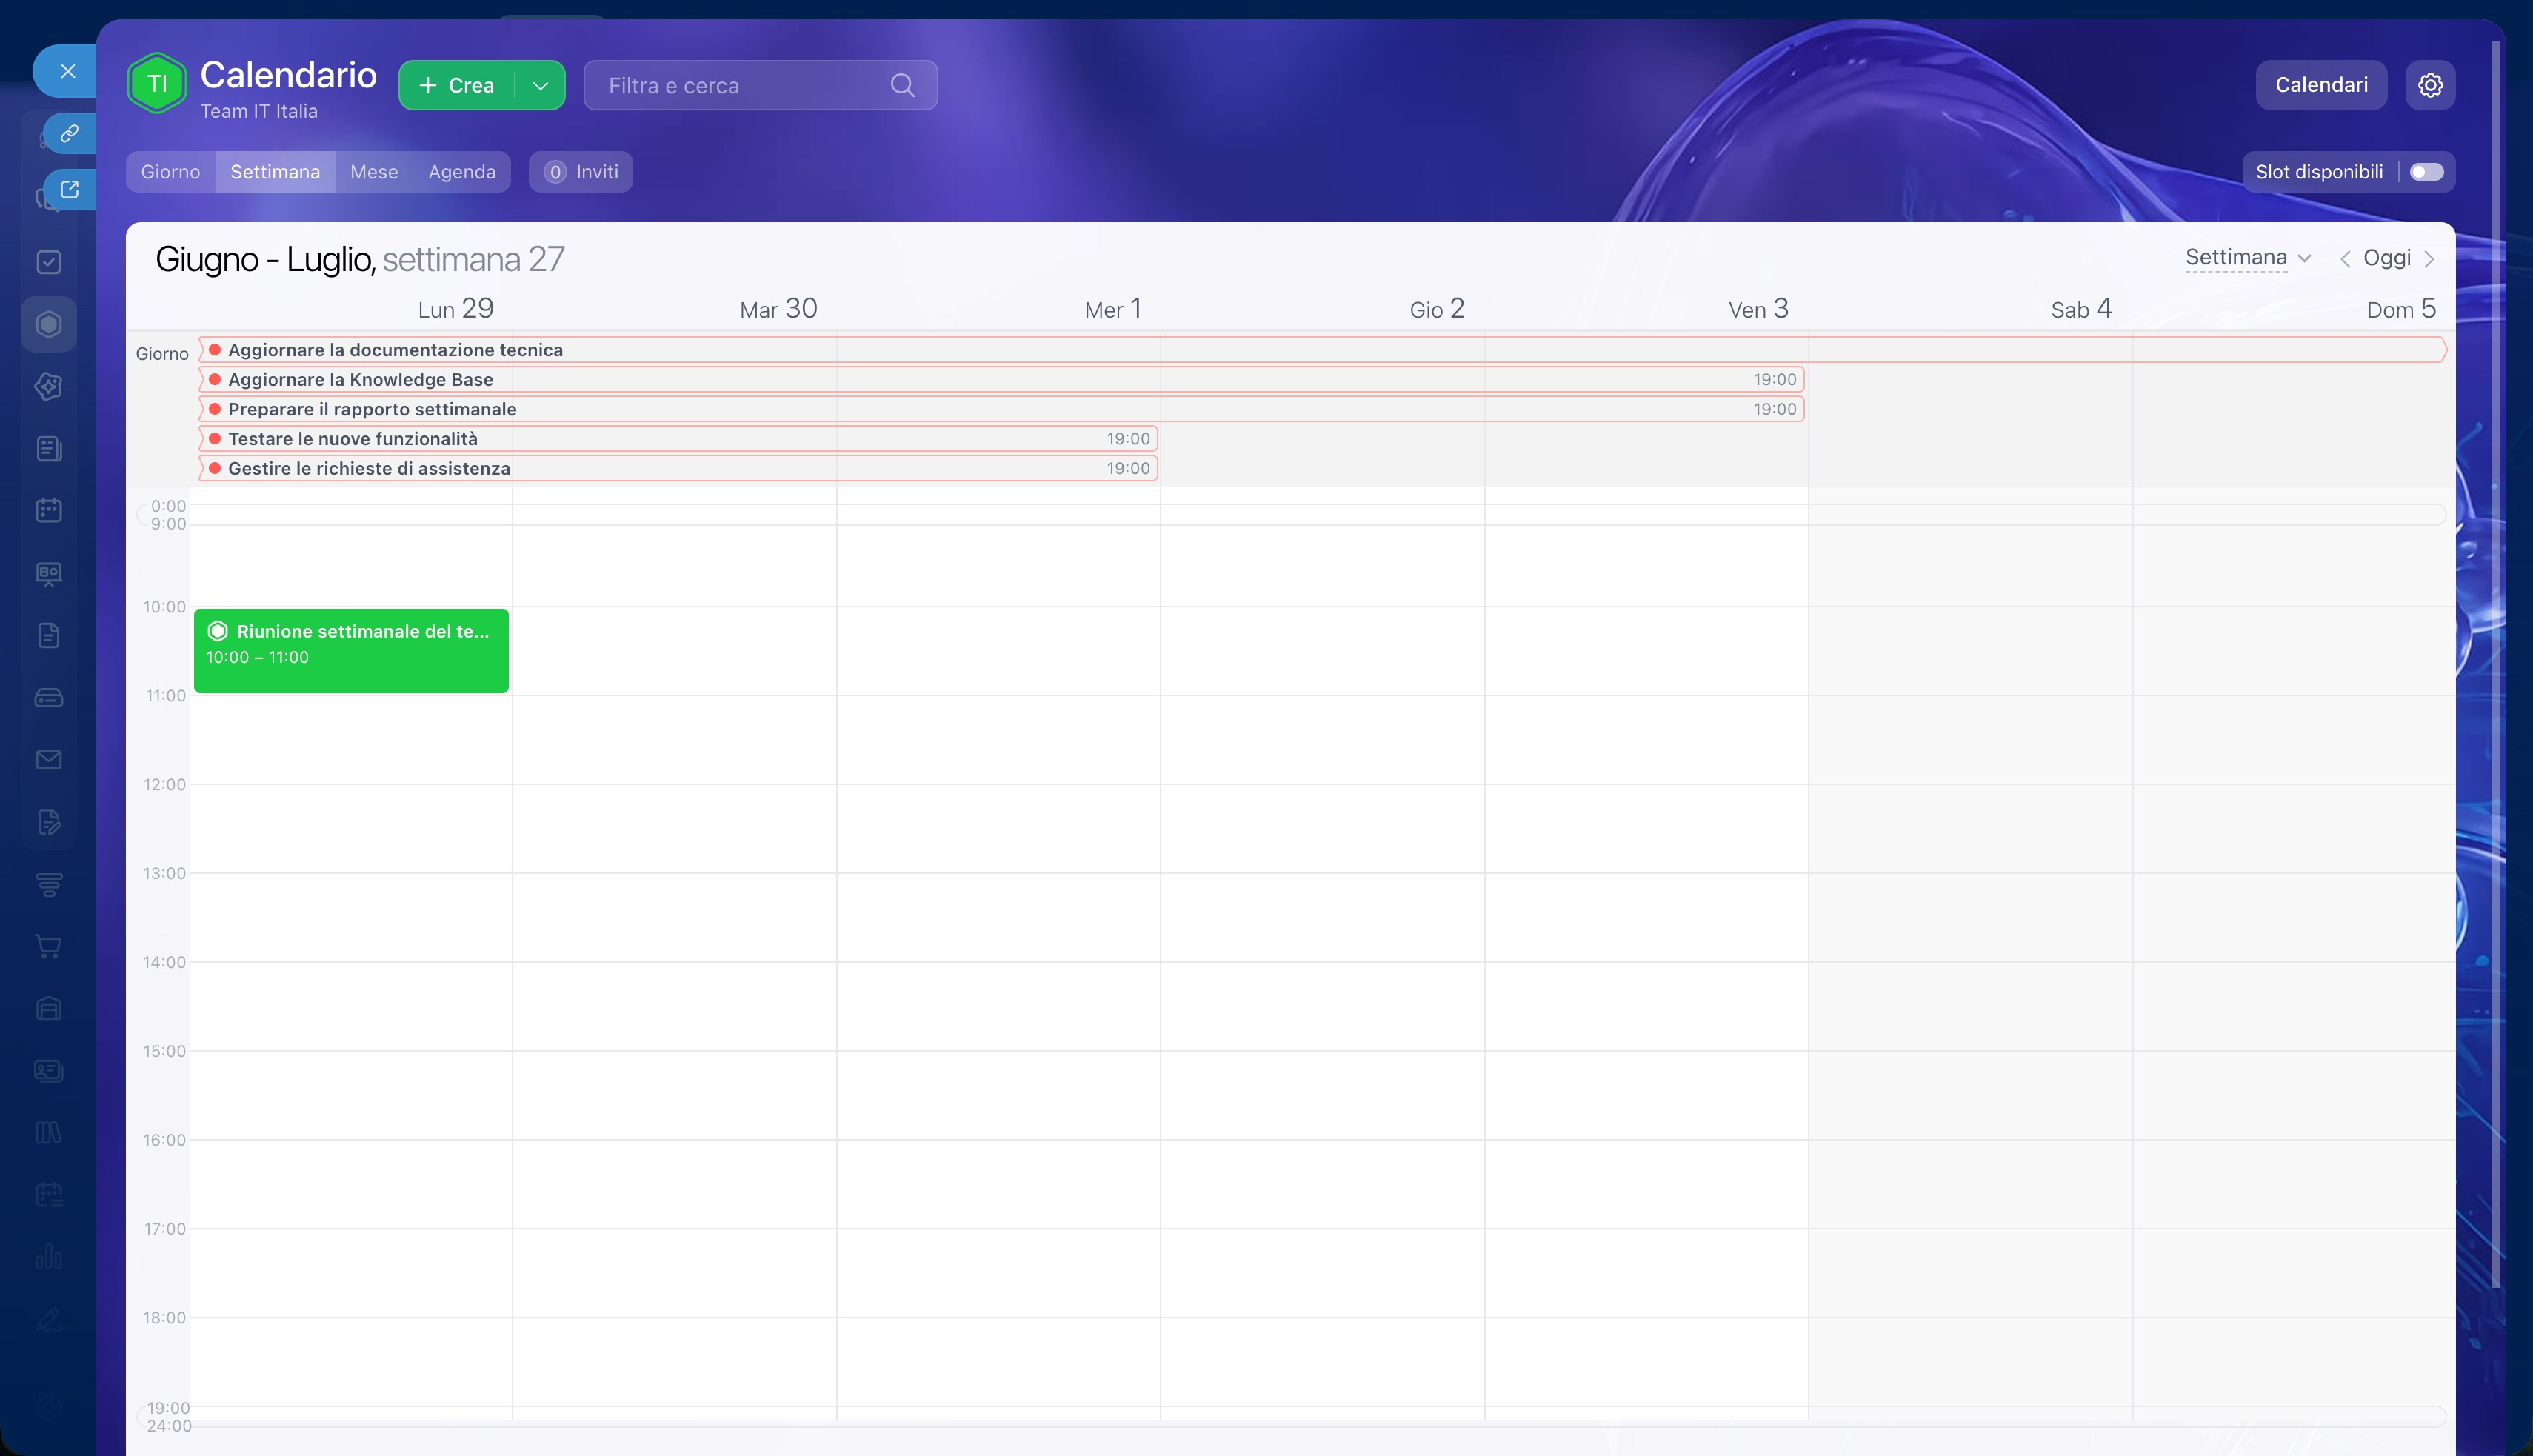Open the drive storage sidebar icon

tap(49, 698)
